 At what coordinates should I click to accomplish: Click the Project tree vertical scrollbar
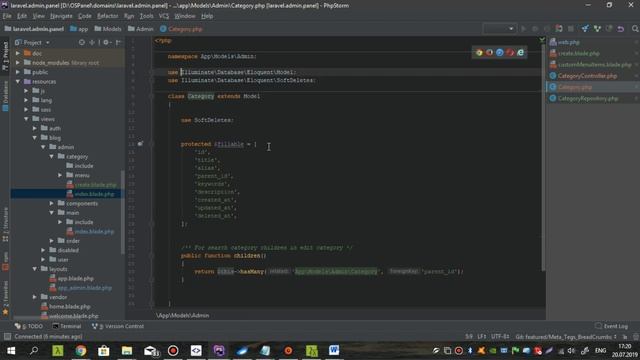click(122, 212)
